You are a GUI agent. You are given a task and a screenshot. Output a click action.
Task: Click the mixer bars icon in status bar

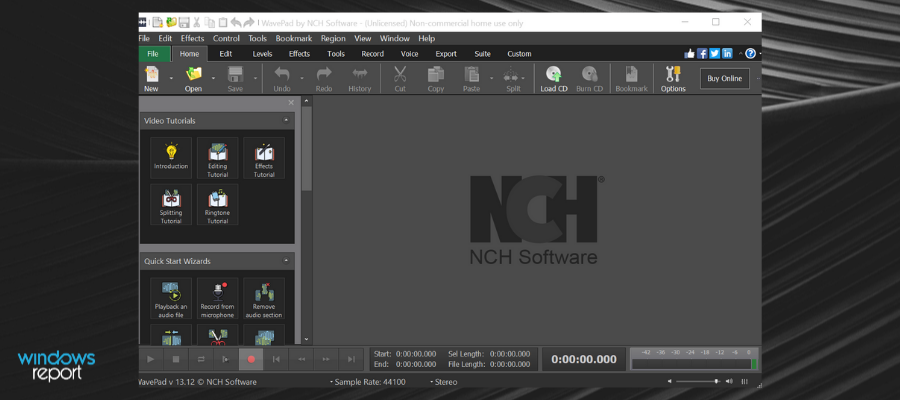pos(744,381)
